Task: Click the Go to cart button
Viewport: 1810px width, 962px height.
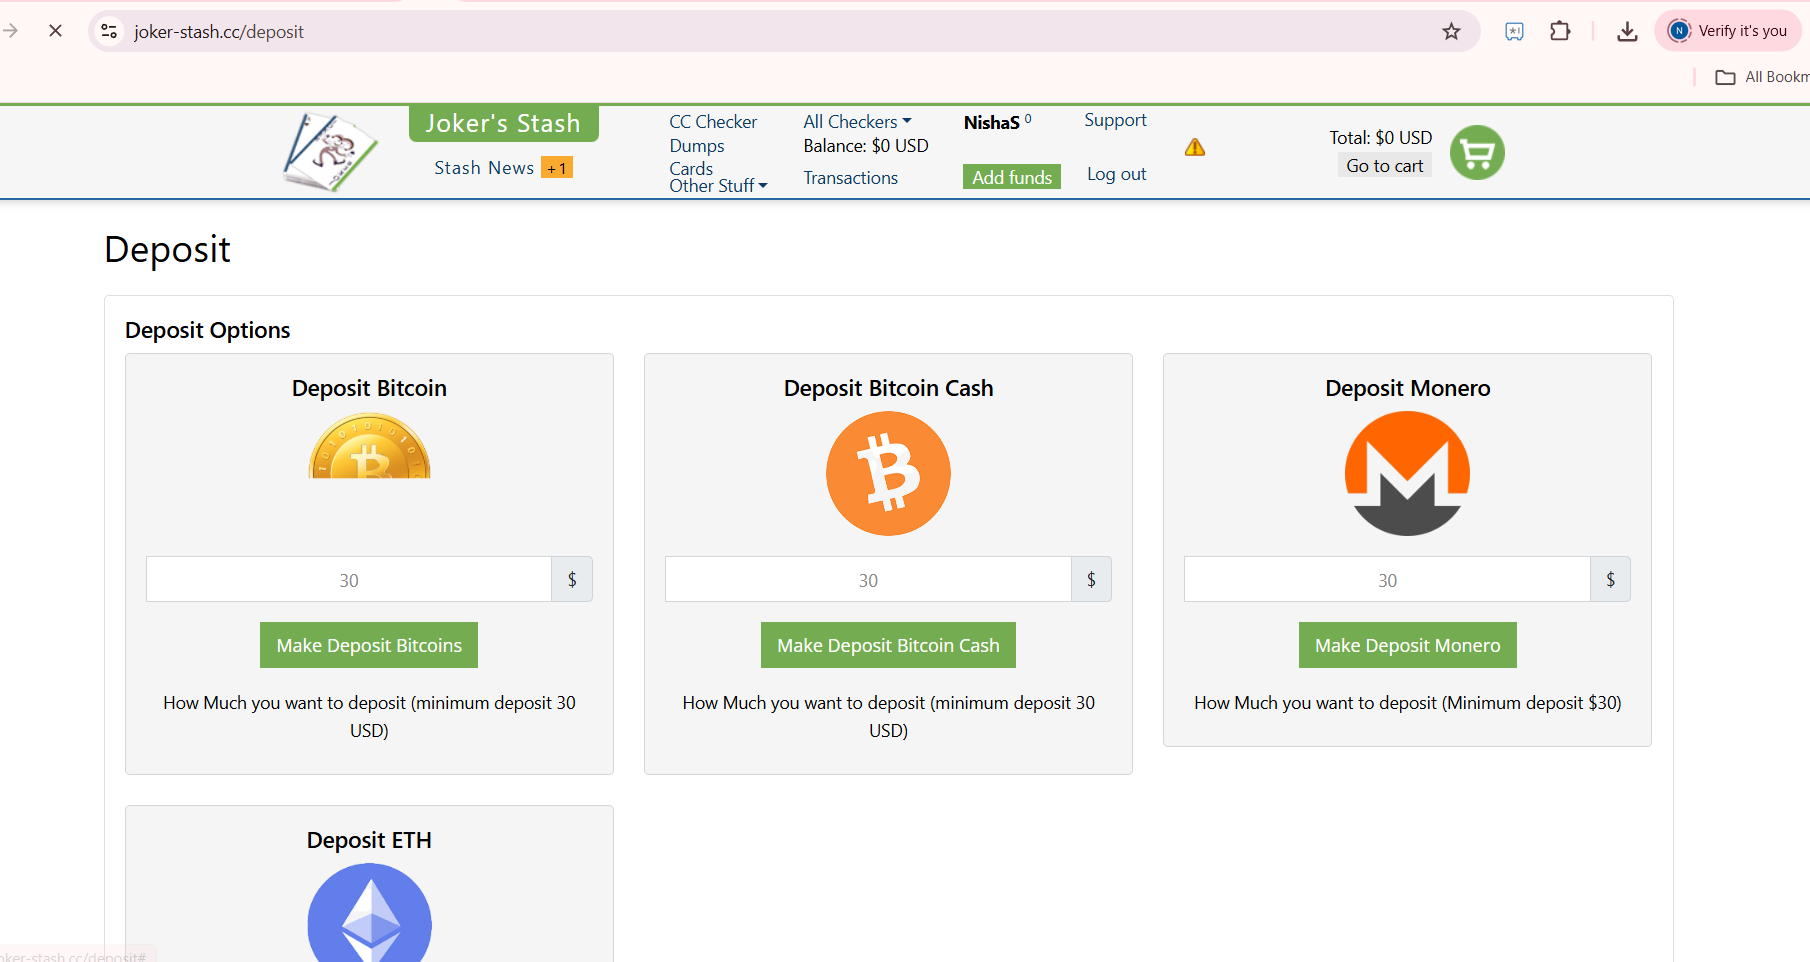Action: [1385, 166]
